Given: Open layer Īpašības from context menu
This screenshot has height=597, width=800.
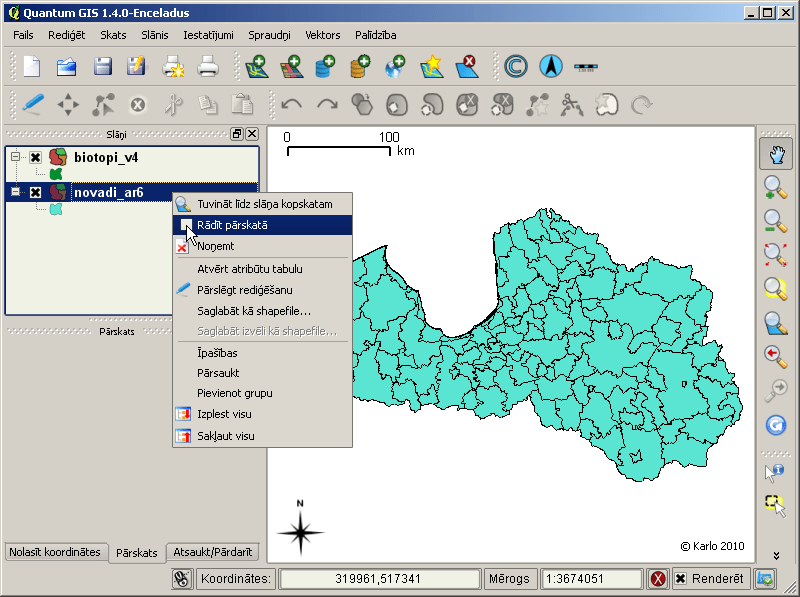Looking at the screenshot, I should 263,353.
